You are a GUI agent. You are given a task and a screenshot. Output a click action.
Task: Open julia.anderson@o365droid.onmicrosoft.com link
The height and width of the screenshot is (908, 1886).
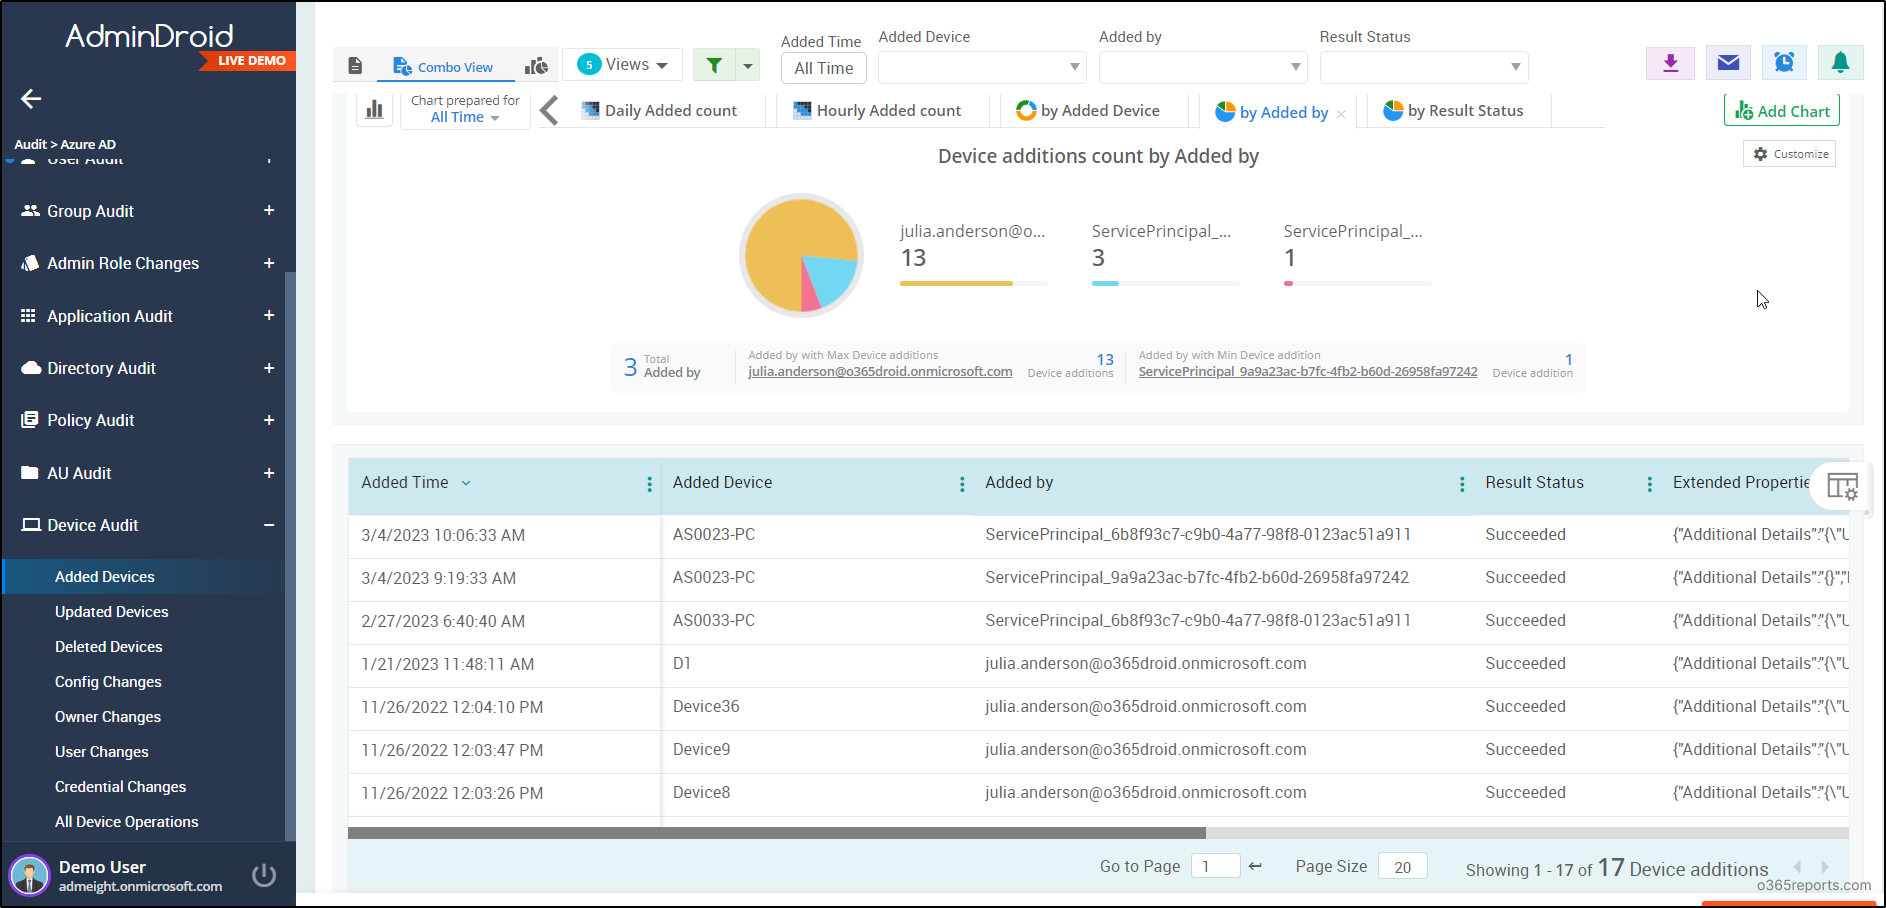[x=879, y=371]
